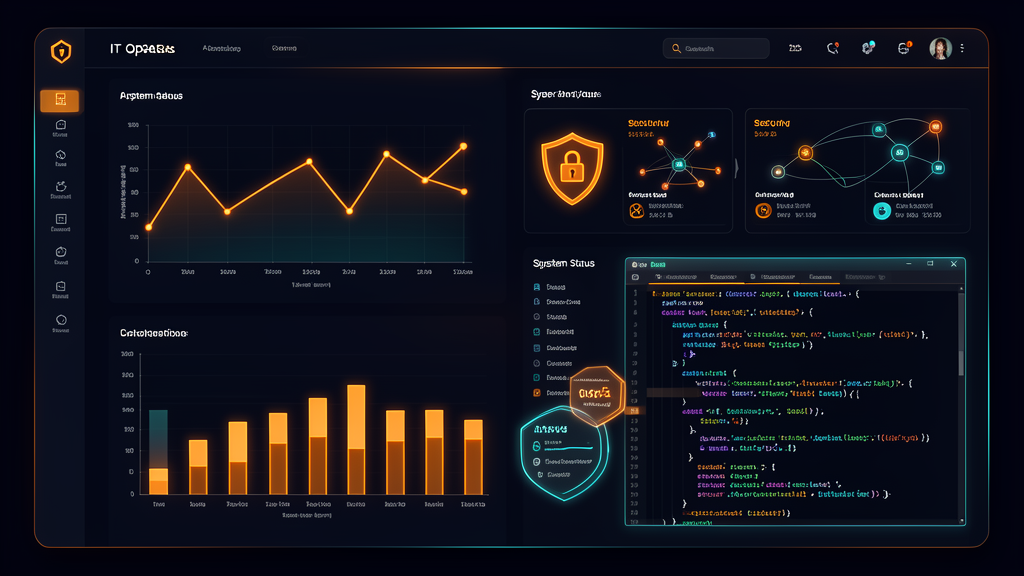Select glowing orange node left in second graph
This screenshot has width=1024, height=576.
805,153
